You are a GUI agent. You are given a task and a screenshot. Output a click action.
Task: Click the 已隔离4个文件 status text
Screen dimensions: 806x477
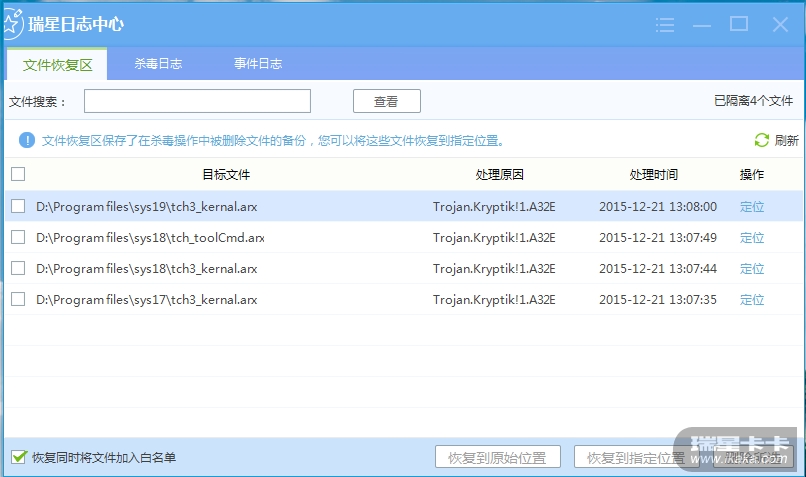[x=754, y=101]
